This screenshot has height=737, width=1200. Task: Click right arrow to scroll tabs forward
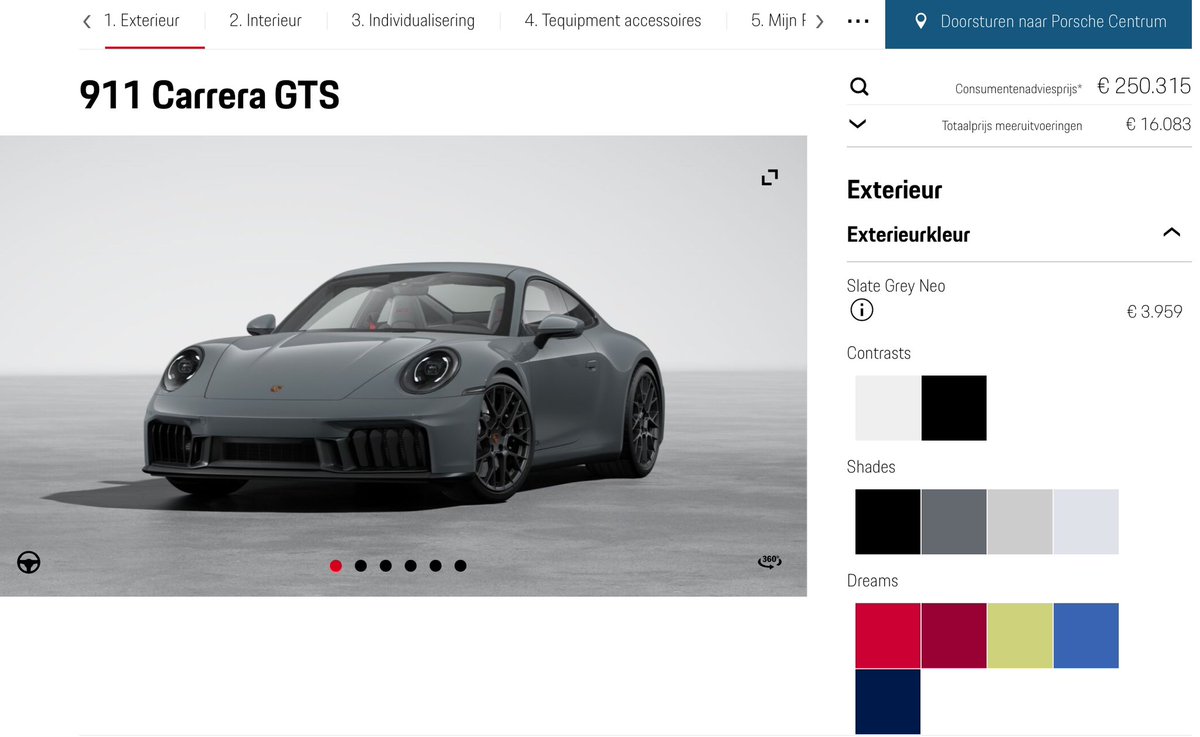819,21
